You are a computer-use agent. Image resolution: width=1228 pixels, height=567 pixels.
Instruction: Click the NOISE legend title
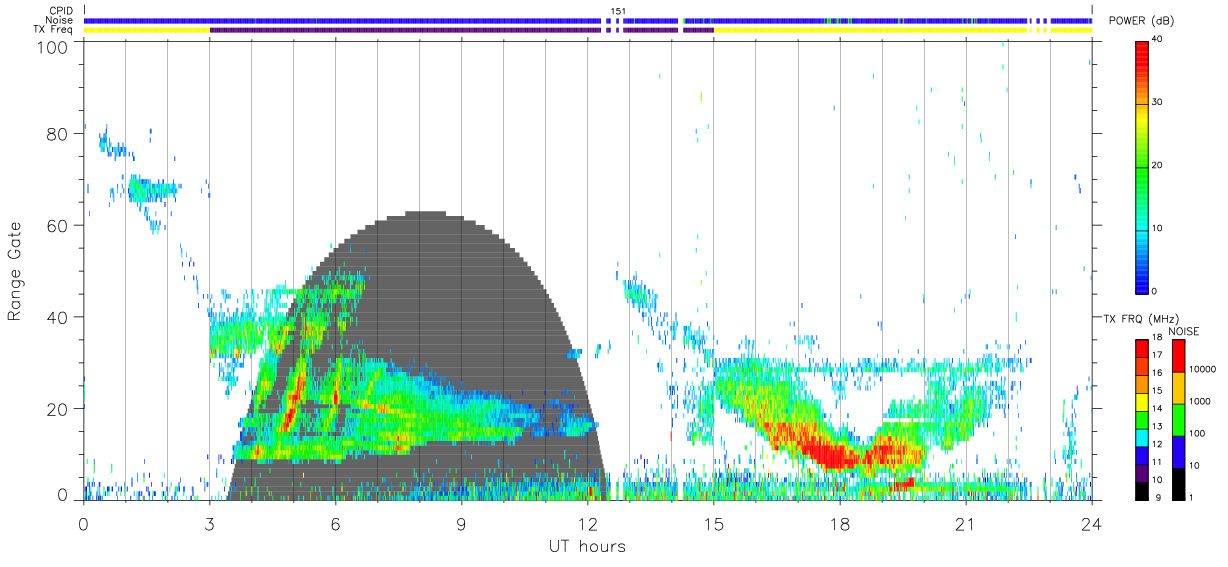(1183, 331)
